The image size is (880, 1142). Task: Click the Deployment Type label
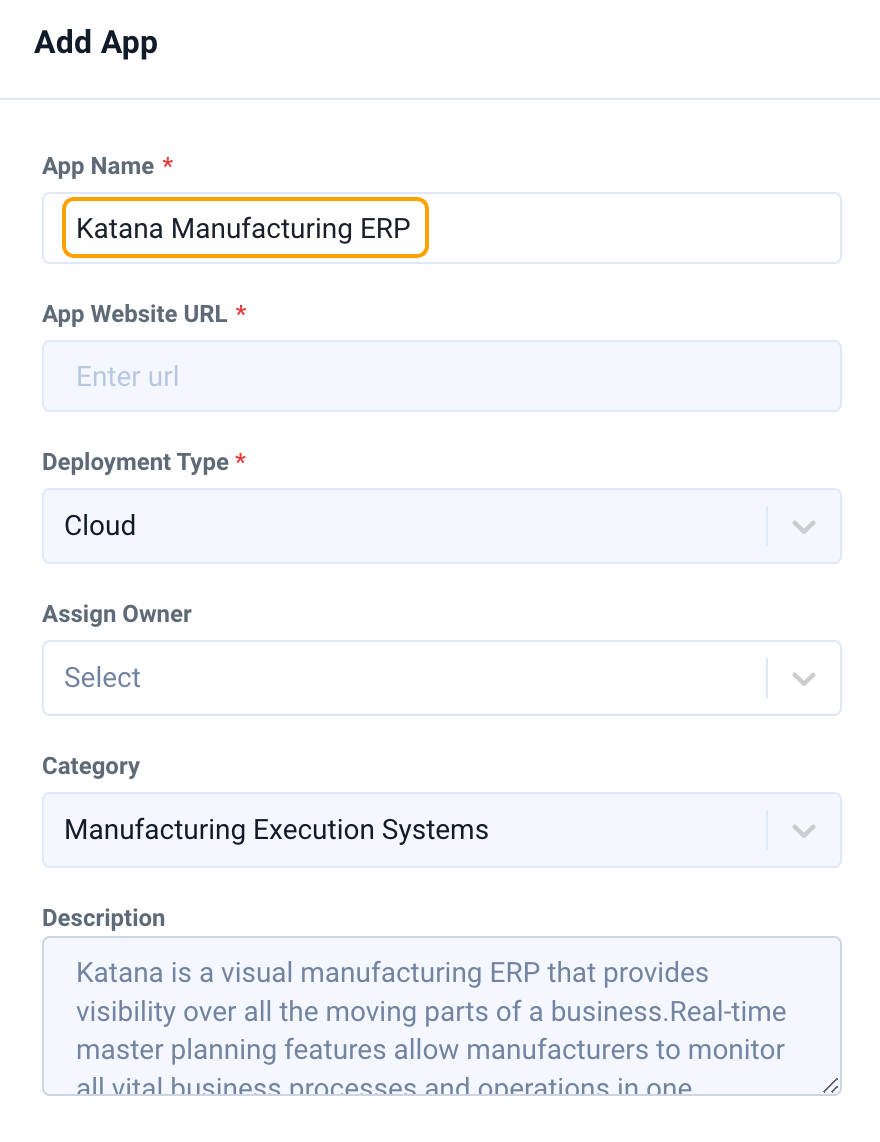[x=135, y=462]
